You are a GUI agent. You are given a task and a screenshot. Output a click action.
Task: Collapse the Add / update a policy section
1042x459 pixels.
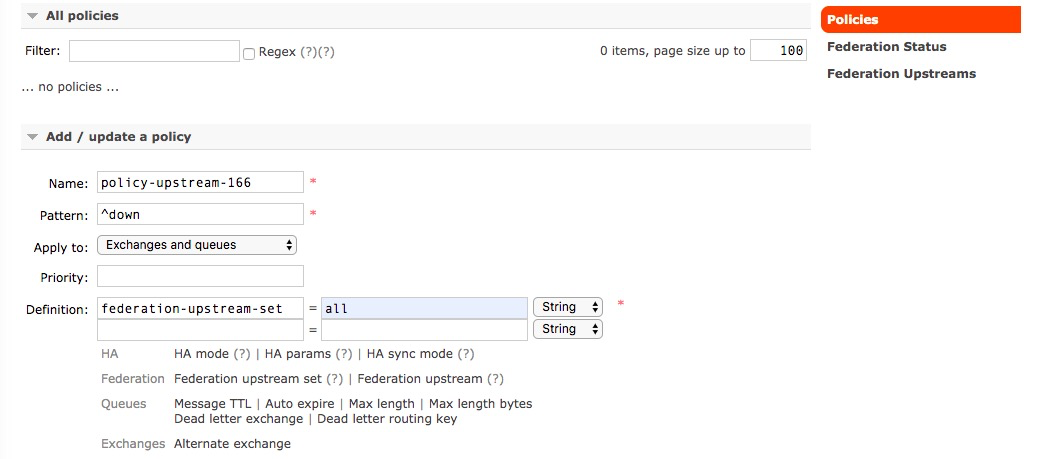[x=110, y=137]
